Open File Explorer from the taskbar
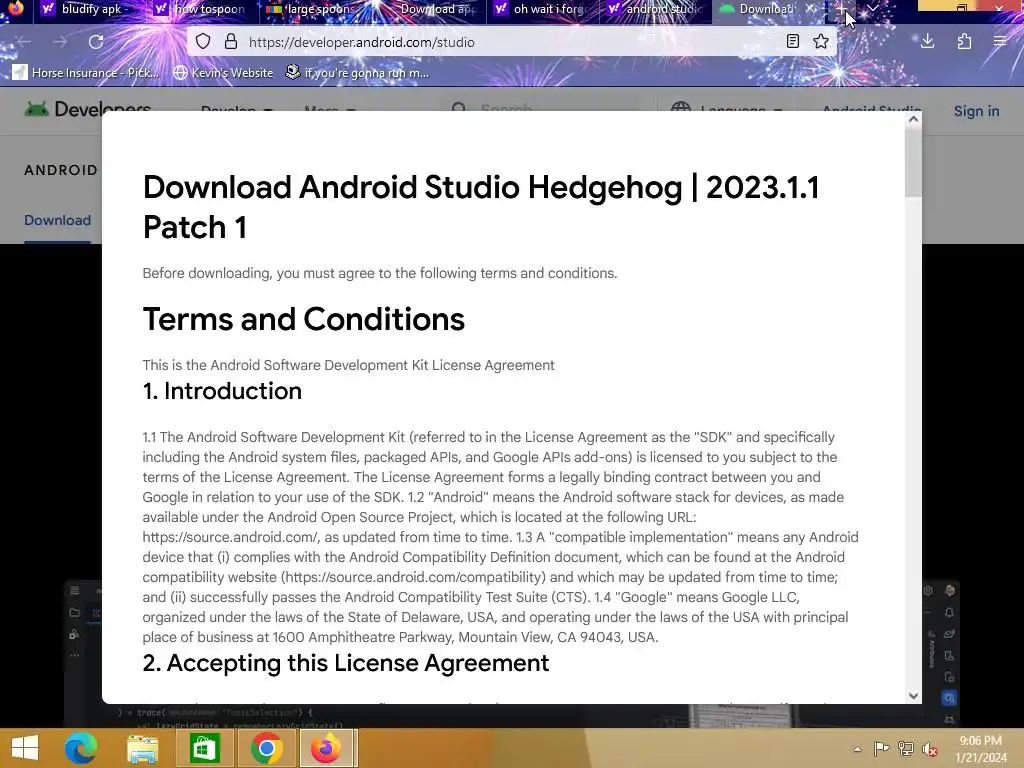Screen dimensions: 1024x768 click(x=142, y=748)
